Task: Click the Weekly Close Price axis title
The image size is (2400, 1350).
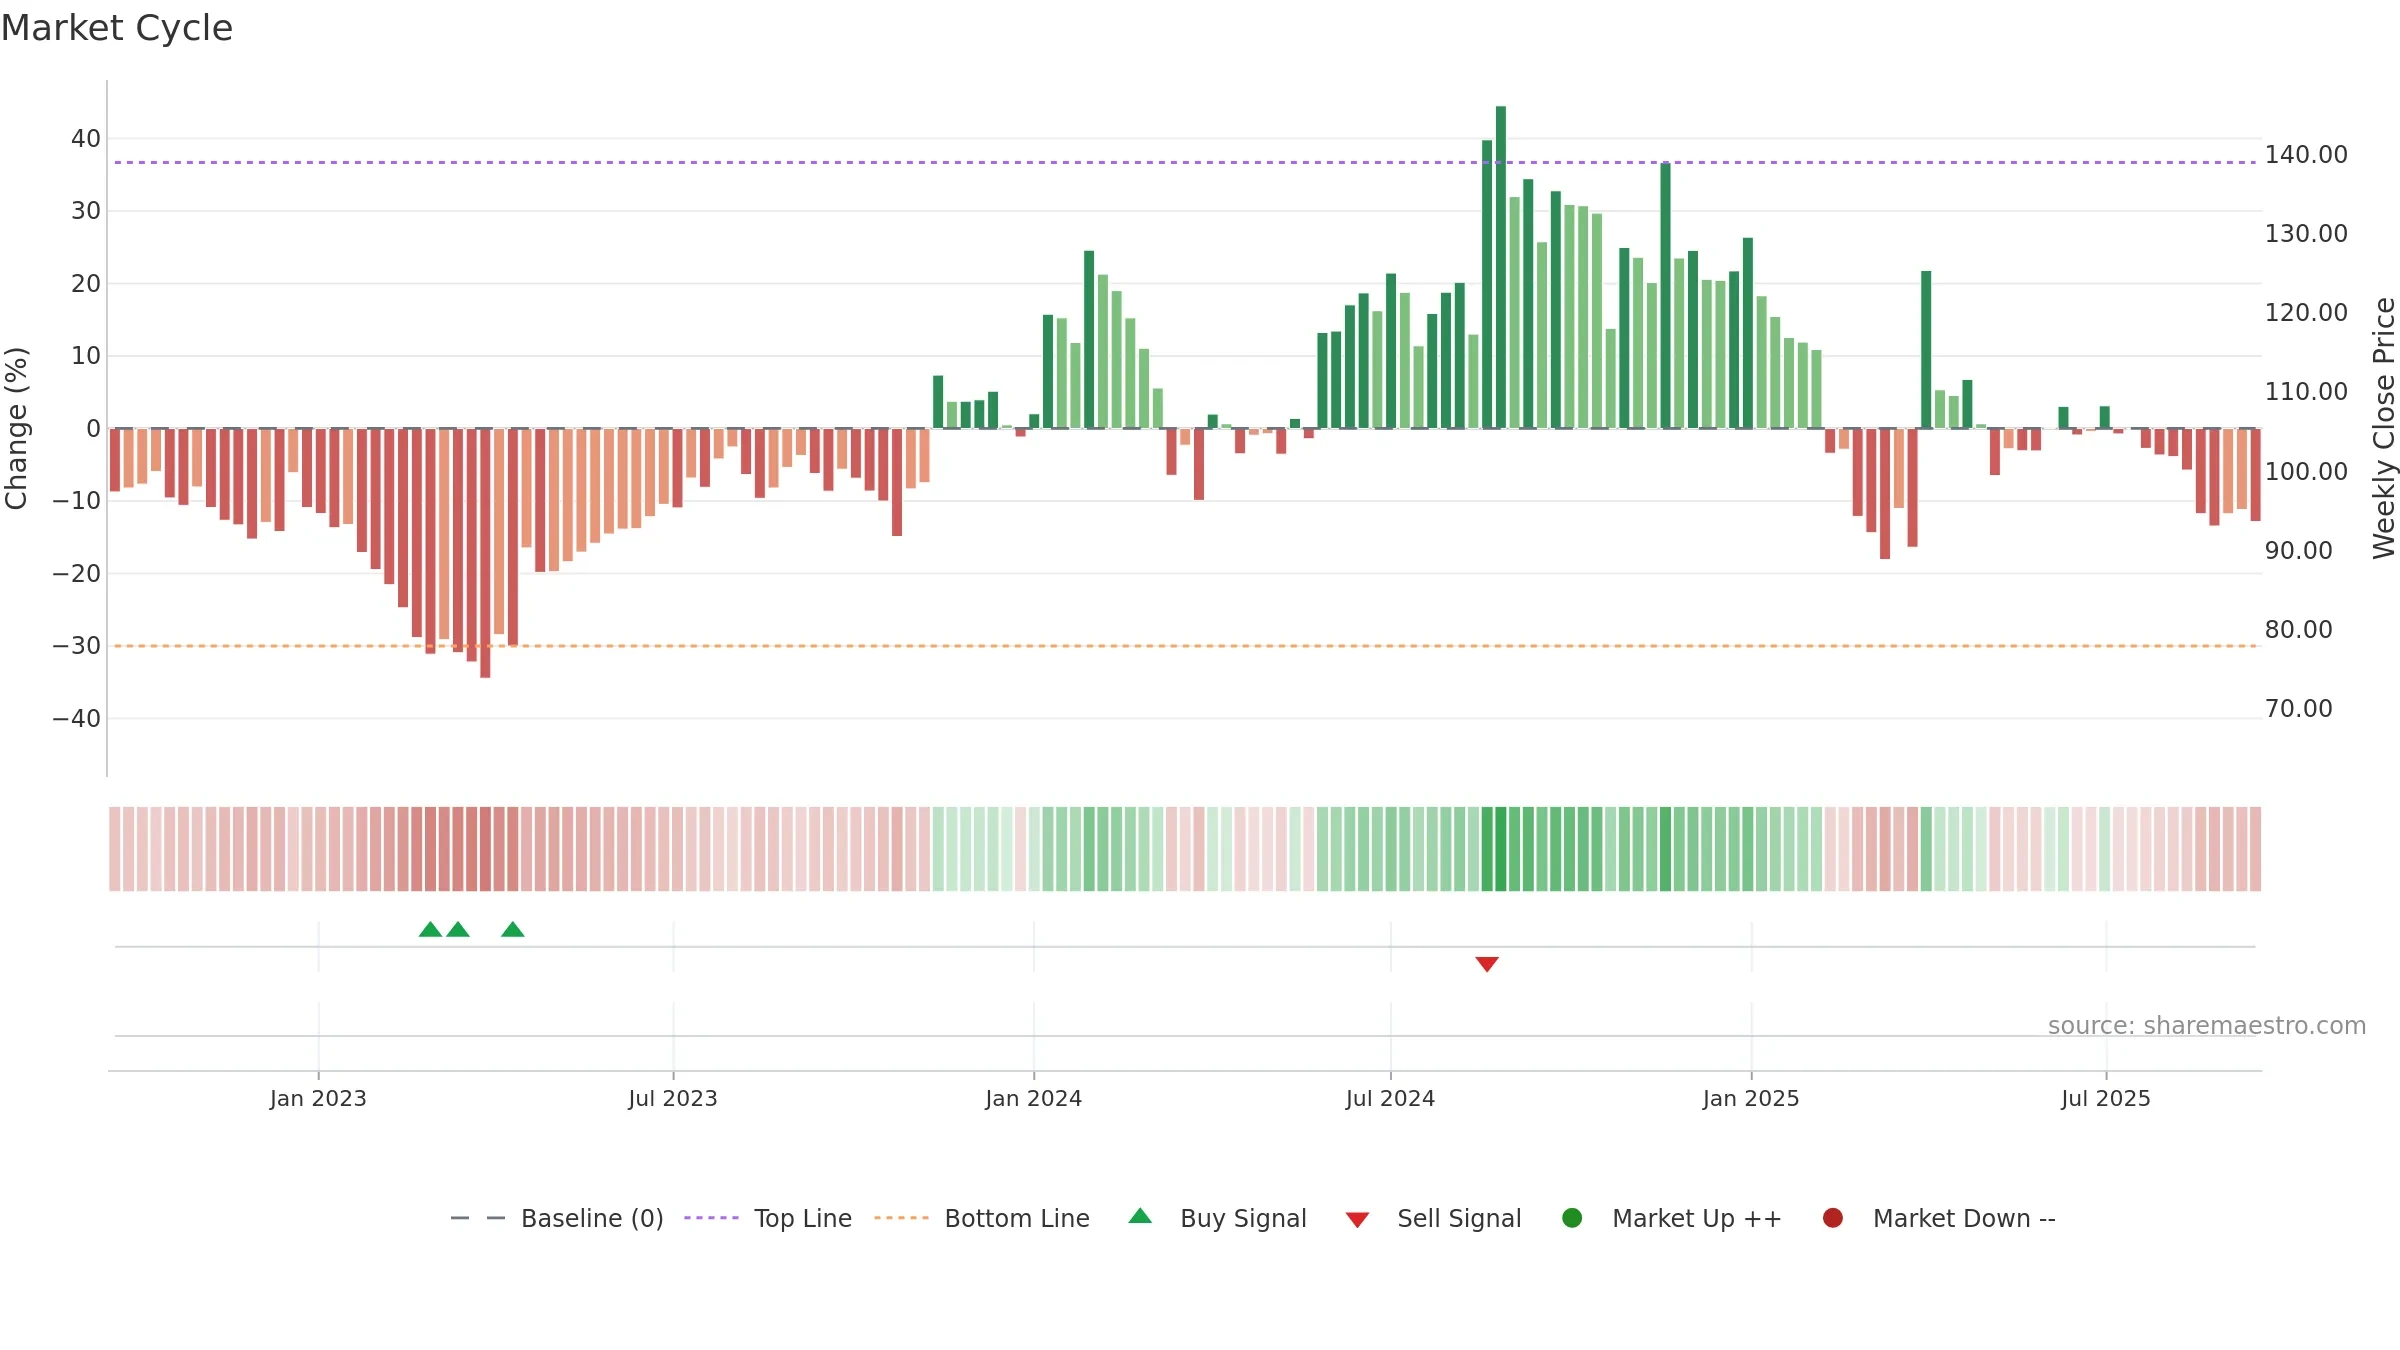Action: coord(2384,428)
